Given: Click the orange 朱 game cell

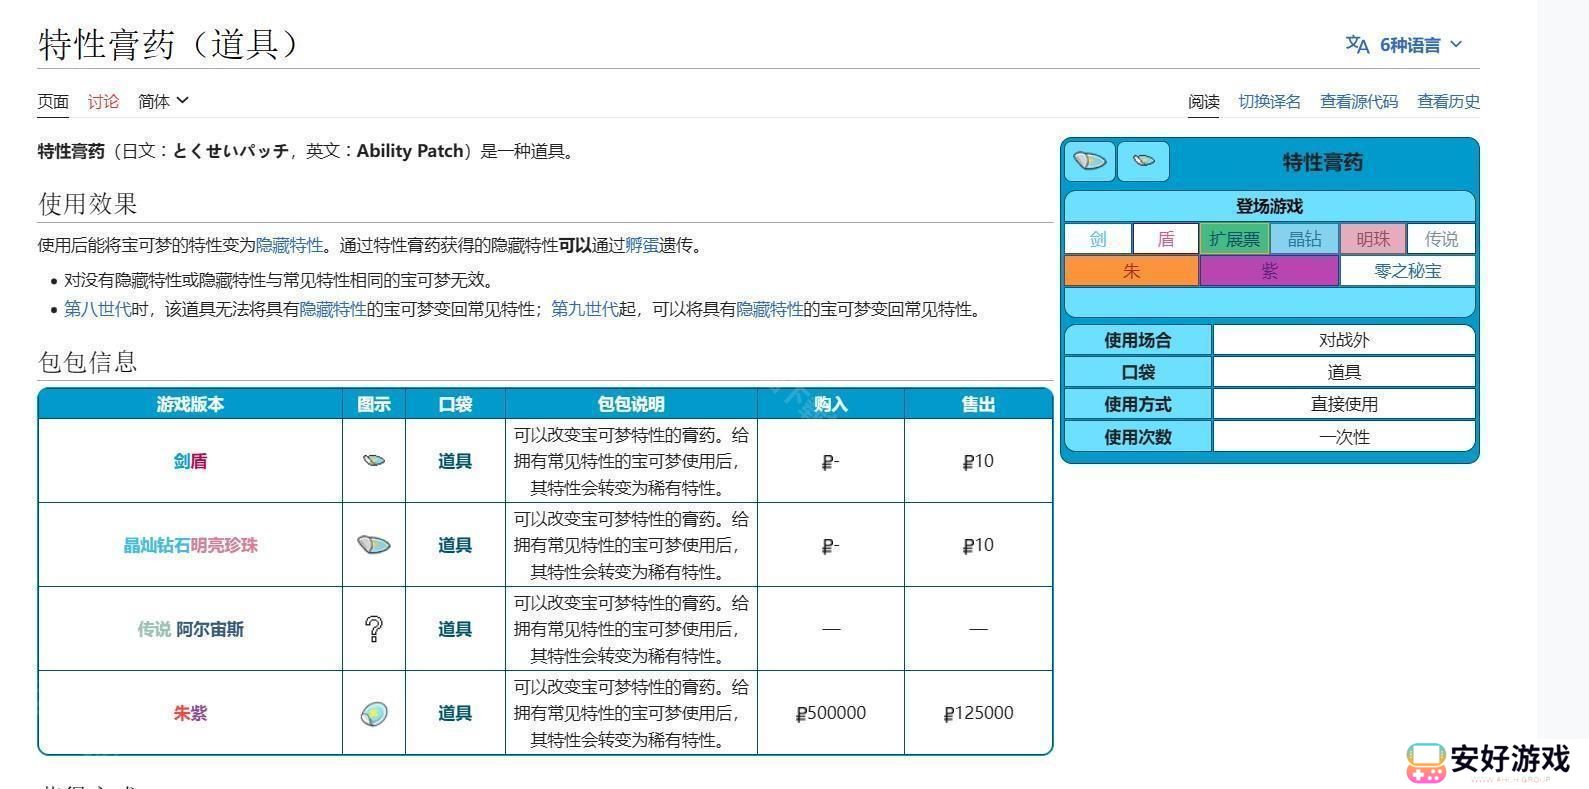Looking at the screenshot, I should pos(1131,271).
